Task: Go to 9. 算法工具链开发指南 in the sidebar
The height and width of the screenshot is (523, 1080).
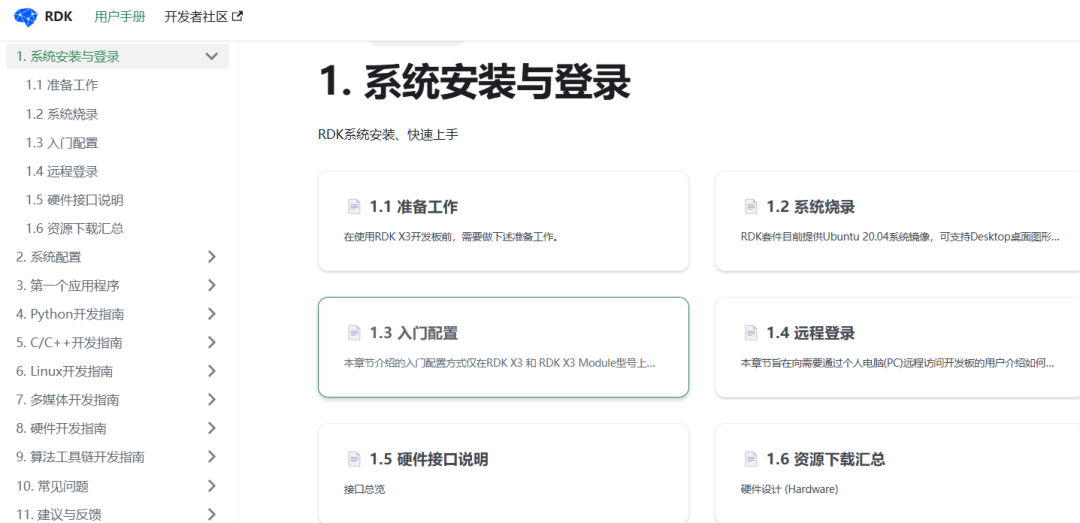Action: tap(81, 457)
